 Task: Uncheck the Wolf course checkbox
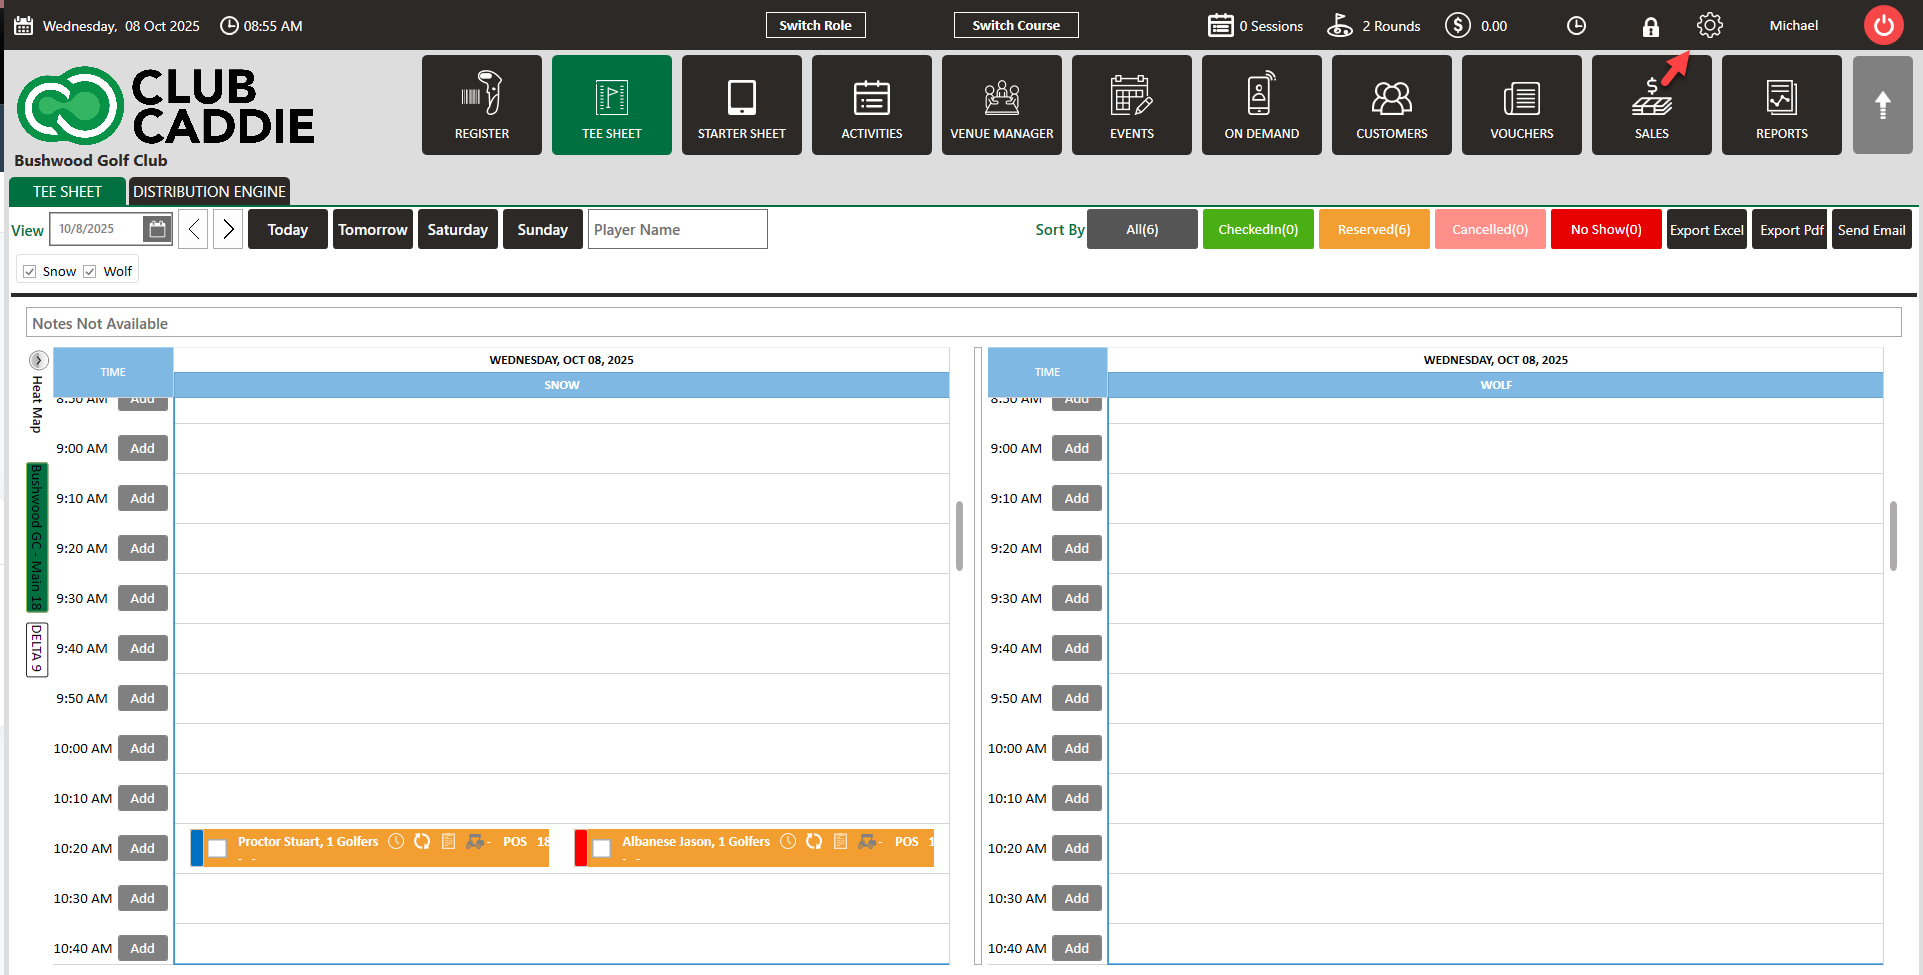pos(90,272)
